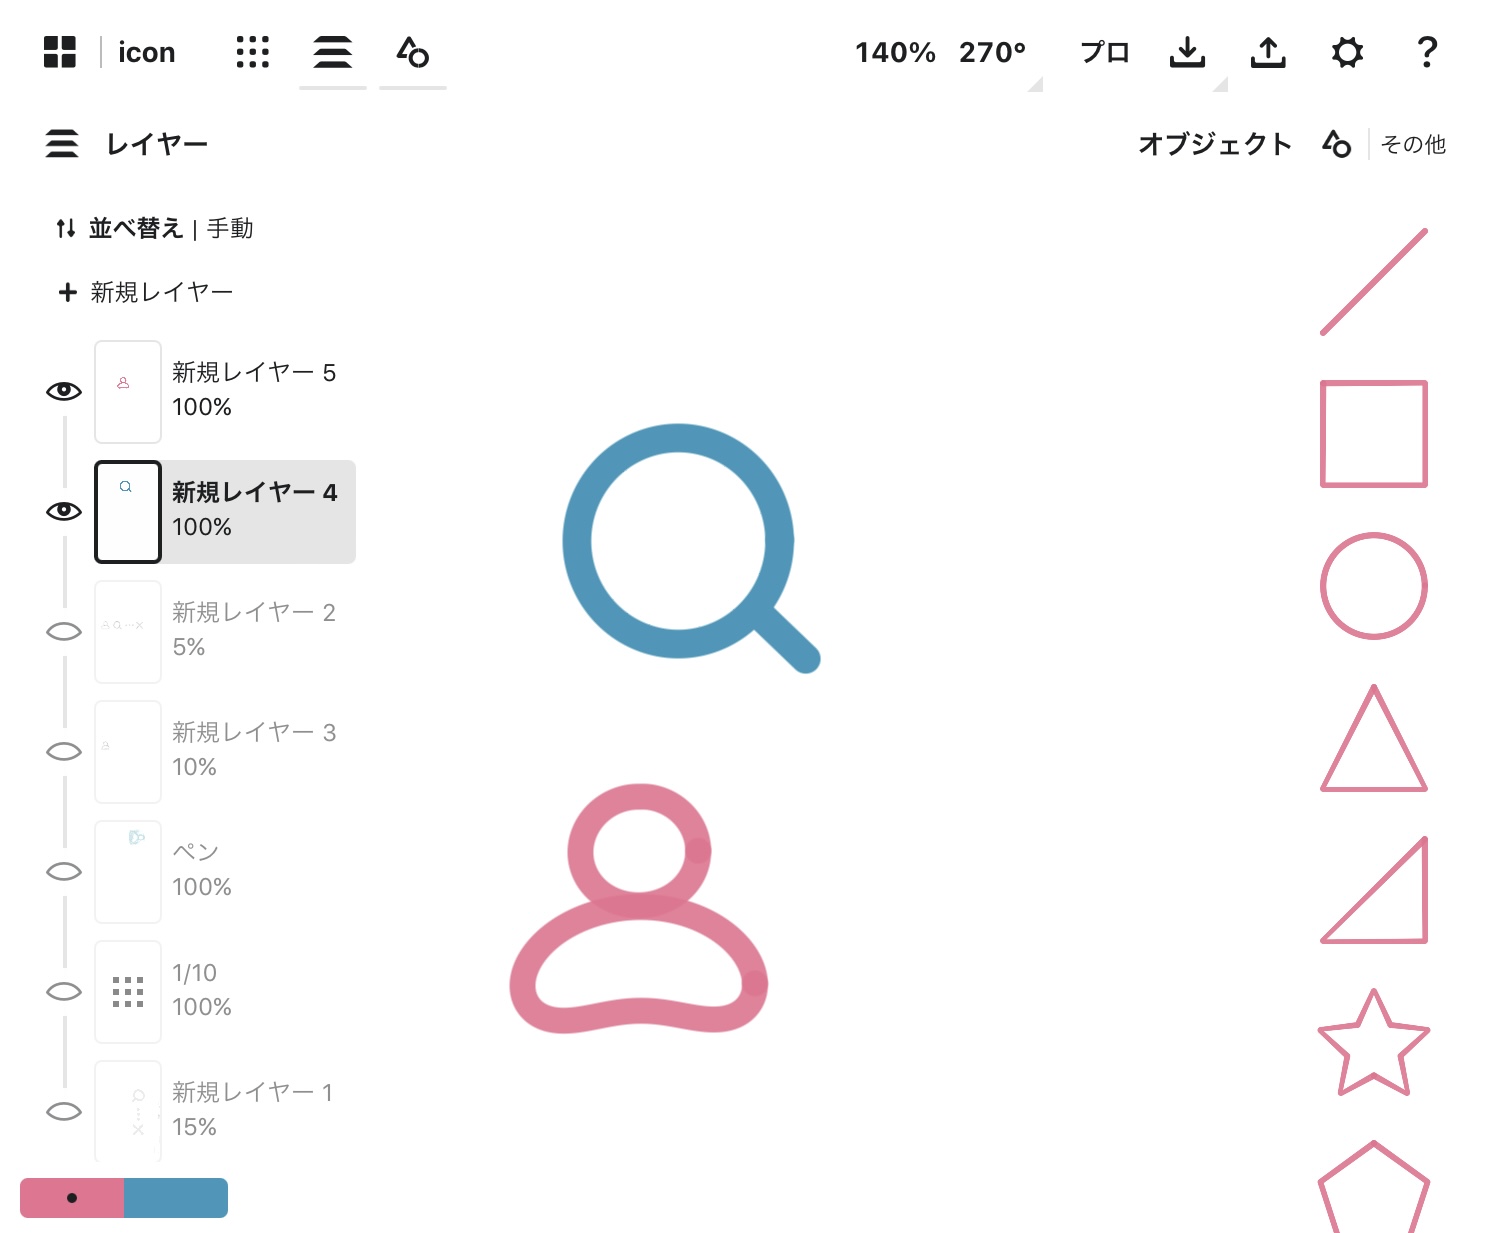This screenshot has height=1233, width=1488.
Task: Click the upload export icon
Action: coord(1268,52)
